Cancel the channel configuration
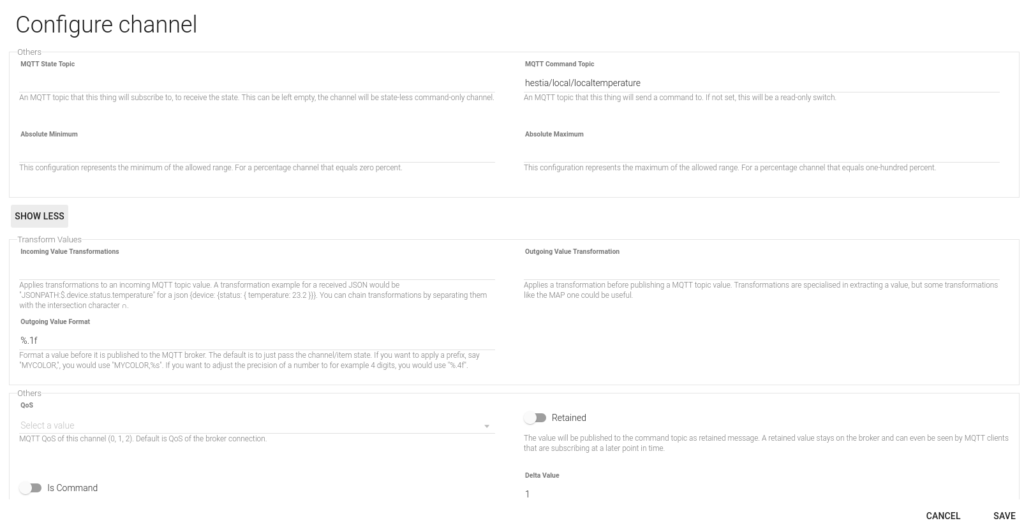Screen dimensions: 1024x530 (943, 516)
